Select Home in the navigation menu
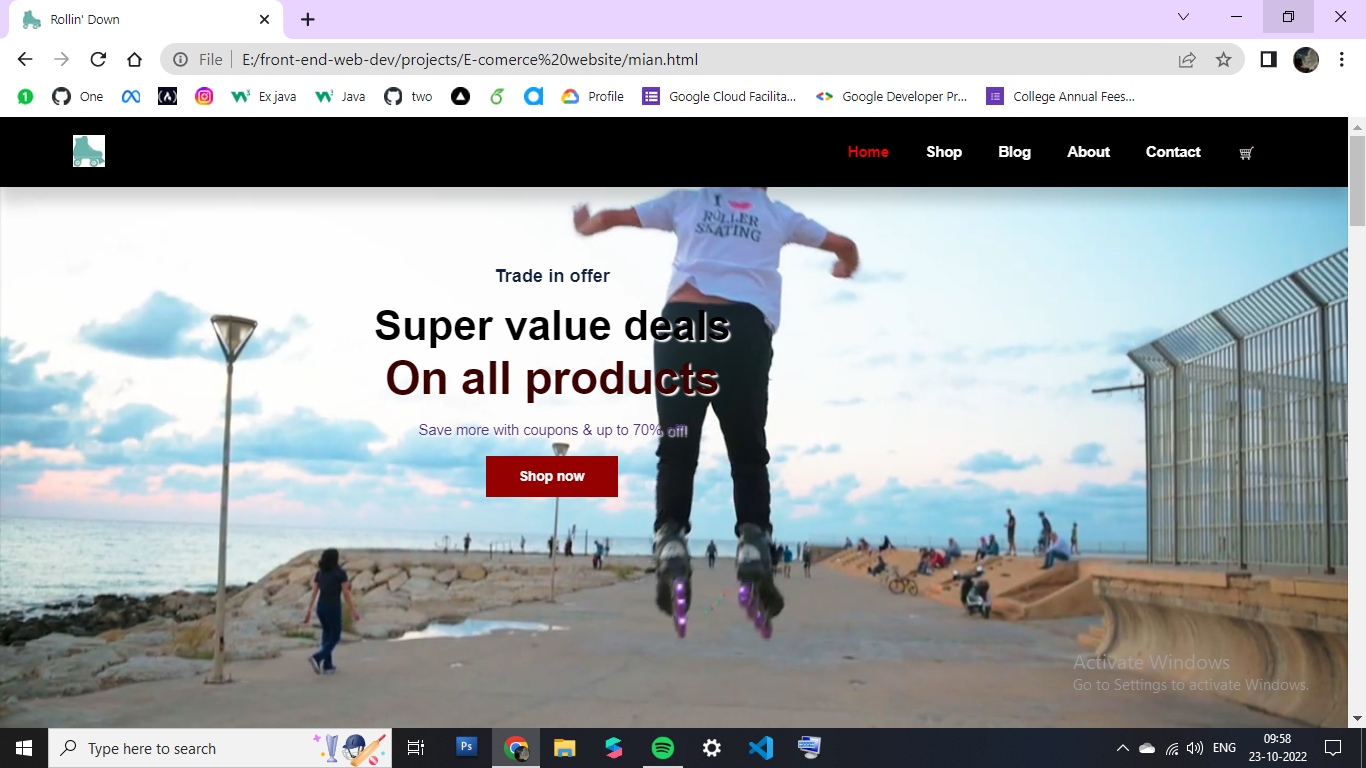1366x768 pixels. coord(867,152)
